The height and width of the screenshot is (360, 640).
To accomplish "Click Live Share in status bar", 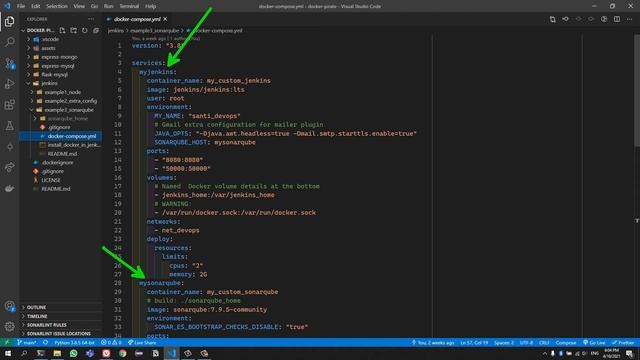I will click(x=142, y=342).
